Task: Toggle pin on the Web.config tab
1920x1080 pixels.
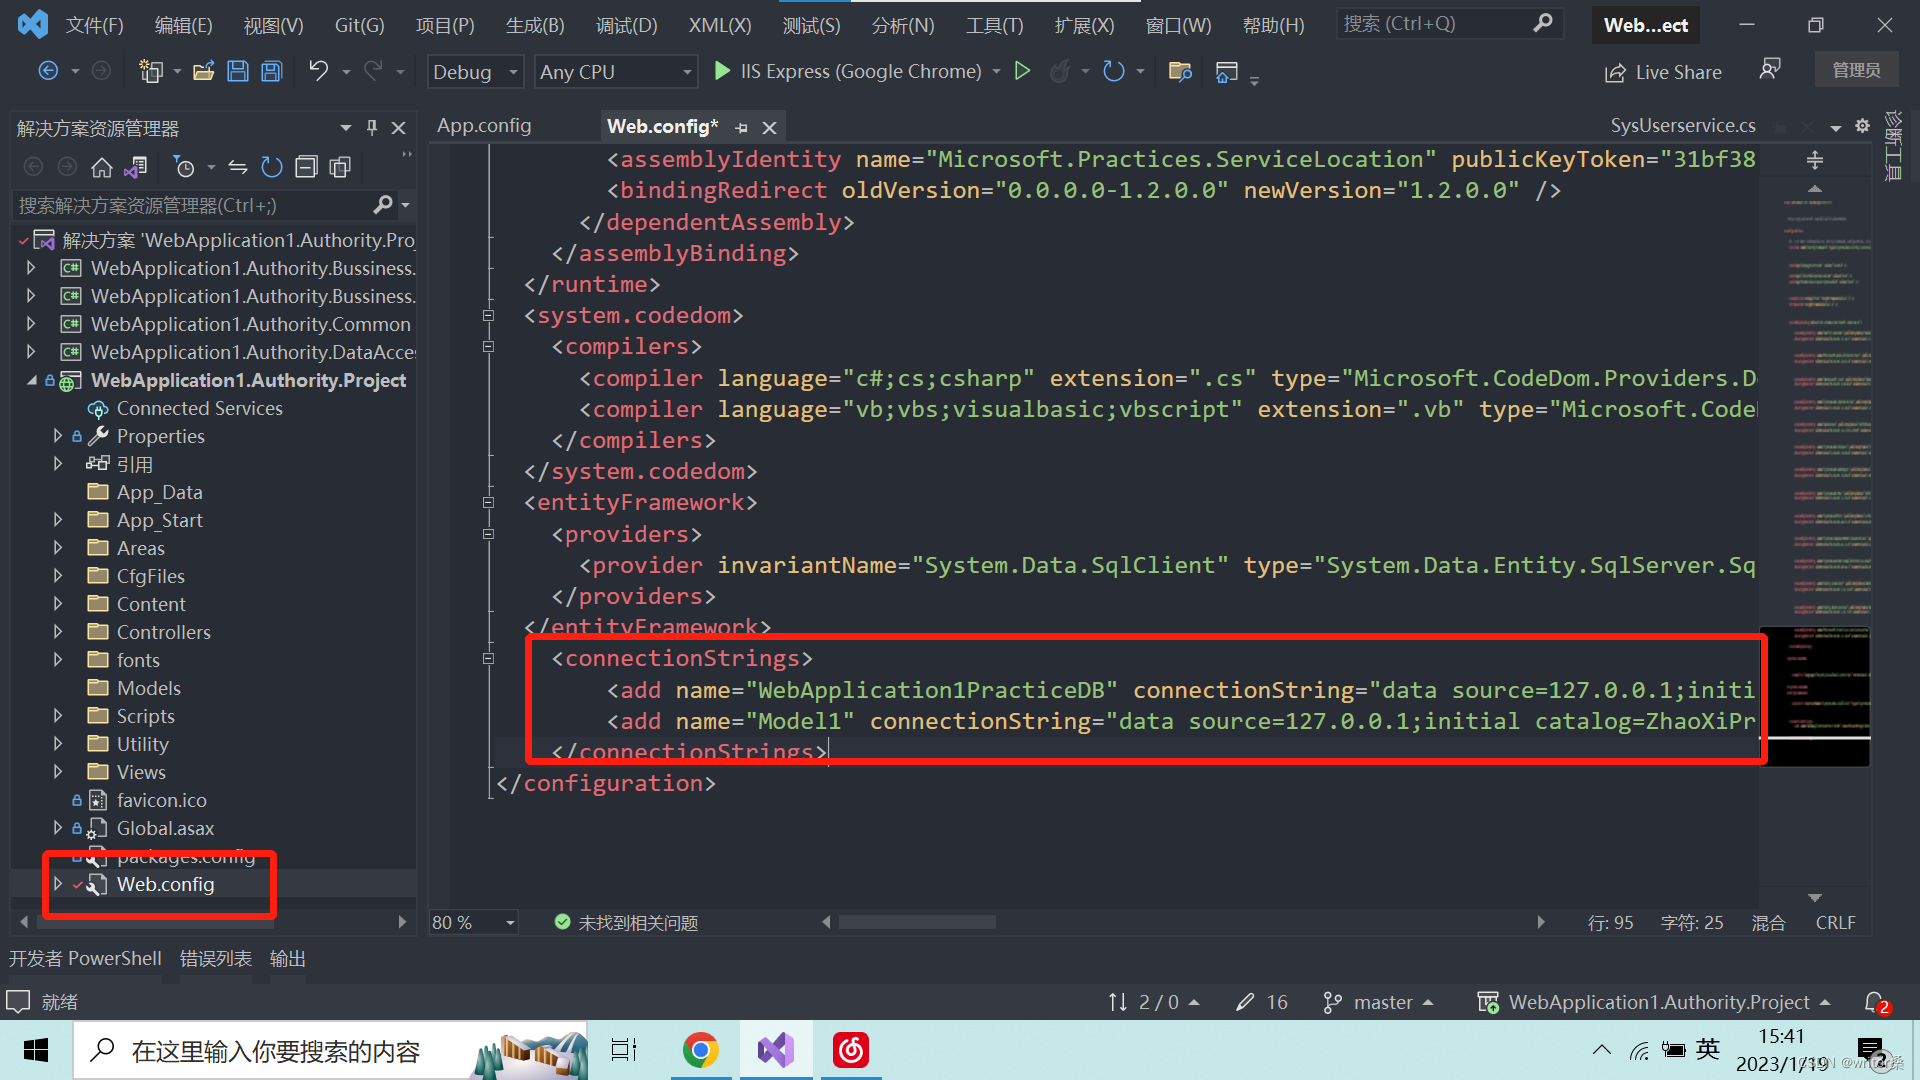Action: pyautogui.click(x=741, y=127)
